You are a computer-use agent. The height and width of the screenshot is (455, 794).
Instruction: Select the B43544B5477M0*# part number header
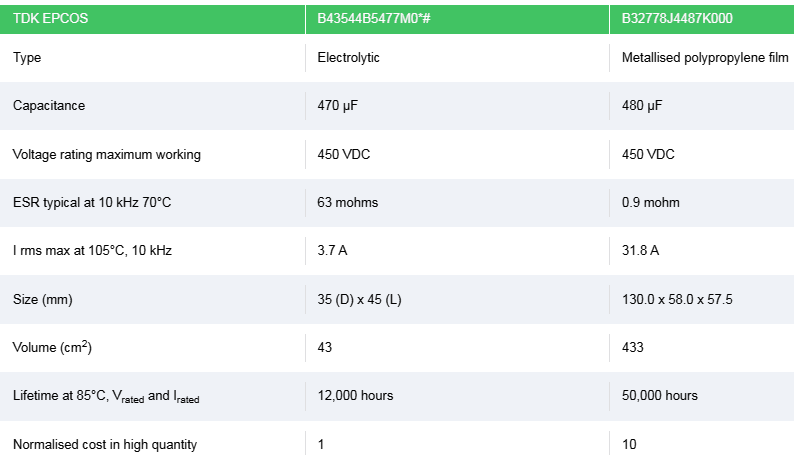tap(374, 18)
